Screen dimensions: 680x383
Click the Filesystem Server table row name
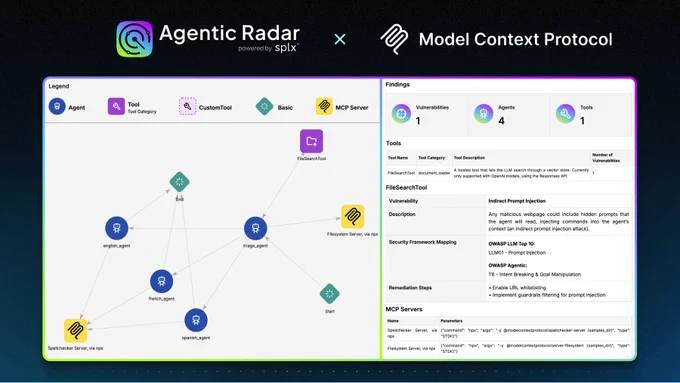tap(411, 348)
